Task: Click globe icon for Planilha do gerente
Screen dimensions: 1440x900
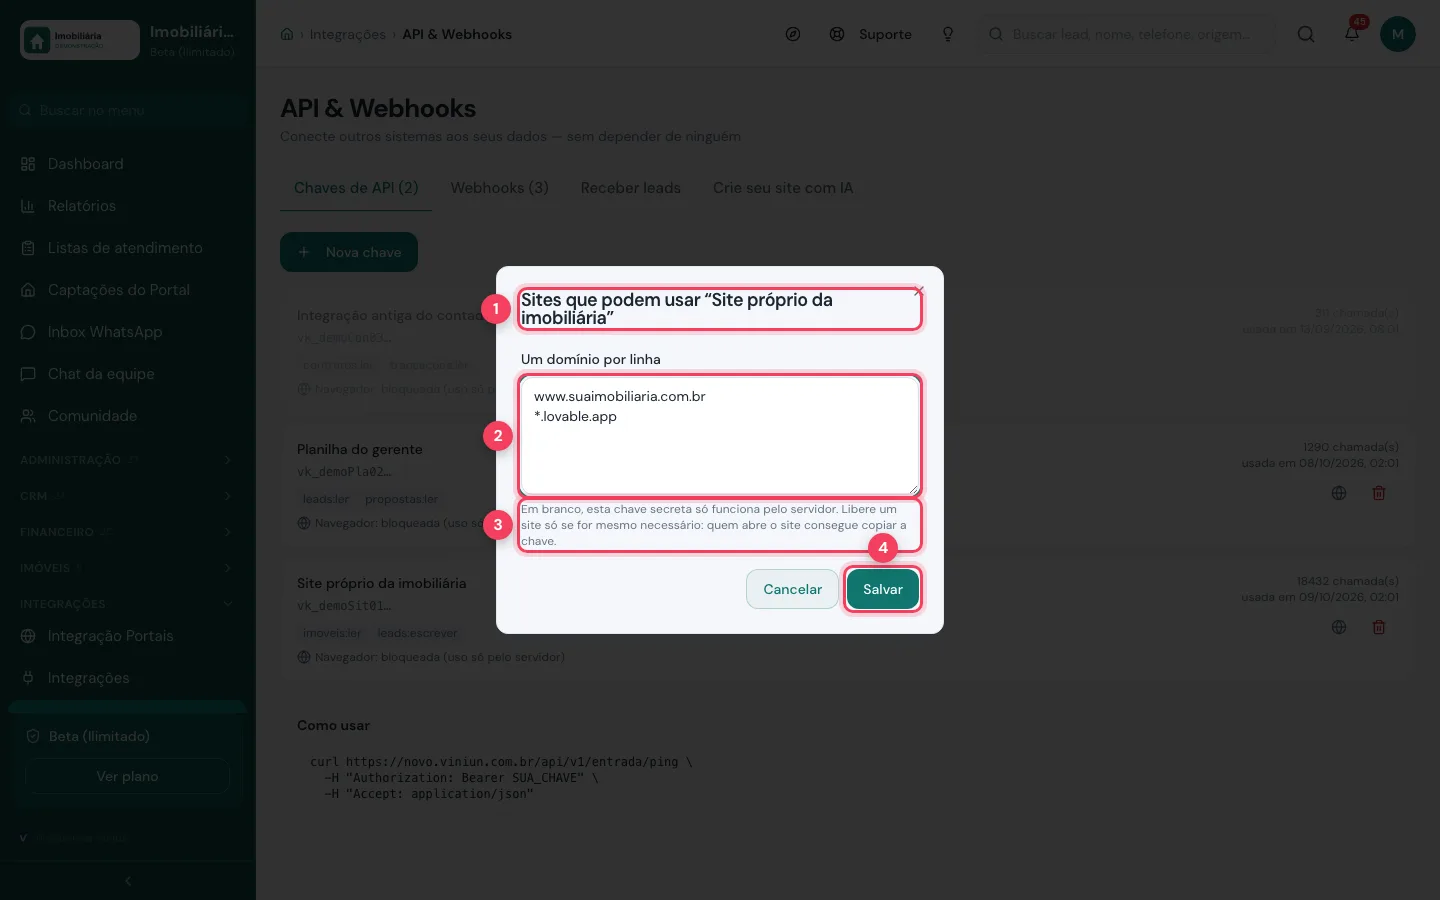Action: click(1339, 493)
